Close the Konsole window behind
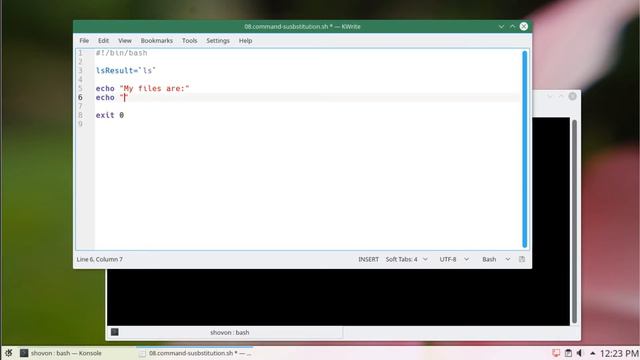 (573, 96)
